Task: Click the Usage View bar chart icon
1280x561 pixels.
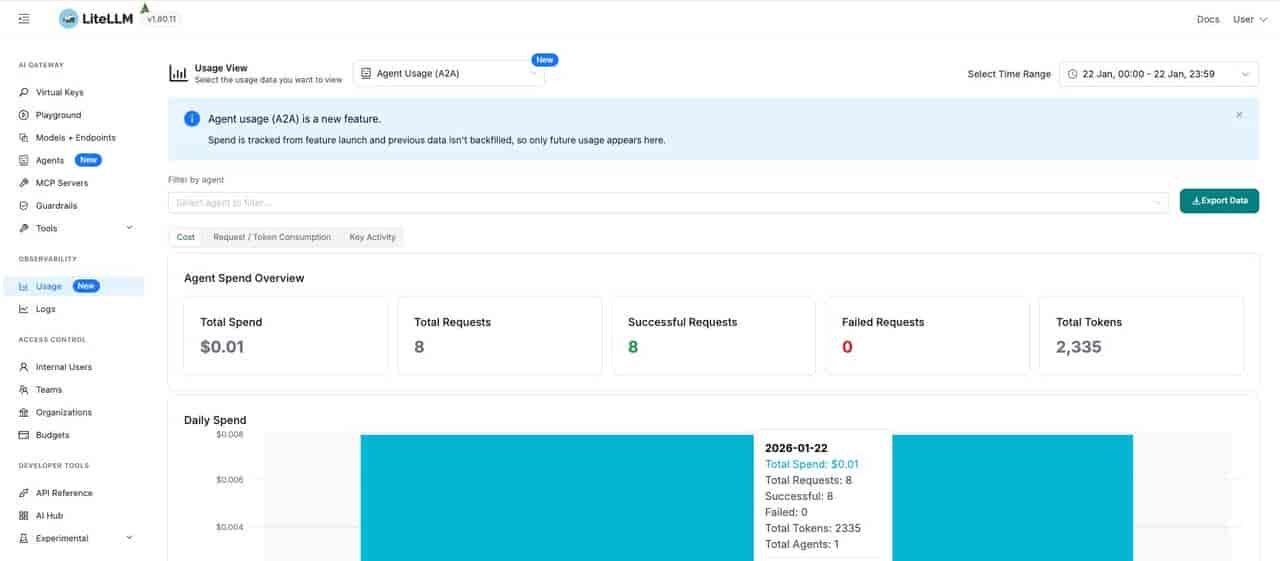Action: coord(178,73)
